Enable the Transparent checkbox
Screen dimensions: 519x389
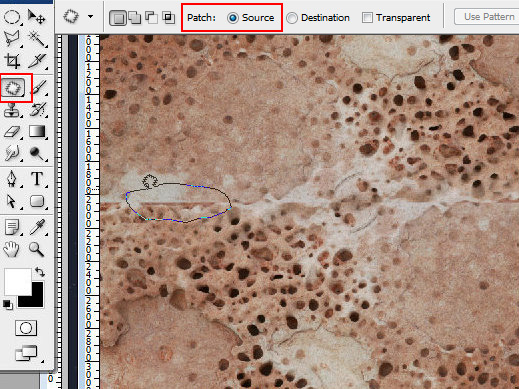tap(396, 18)
